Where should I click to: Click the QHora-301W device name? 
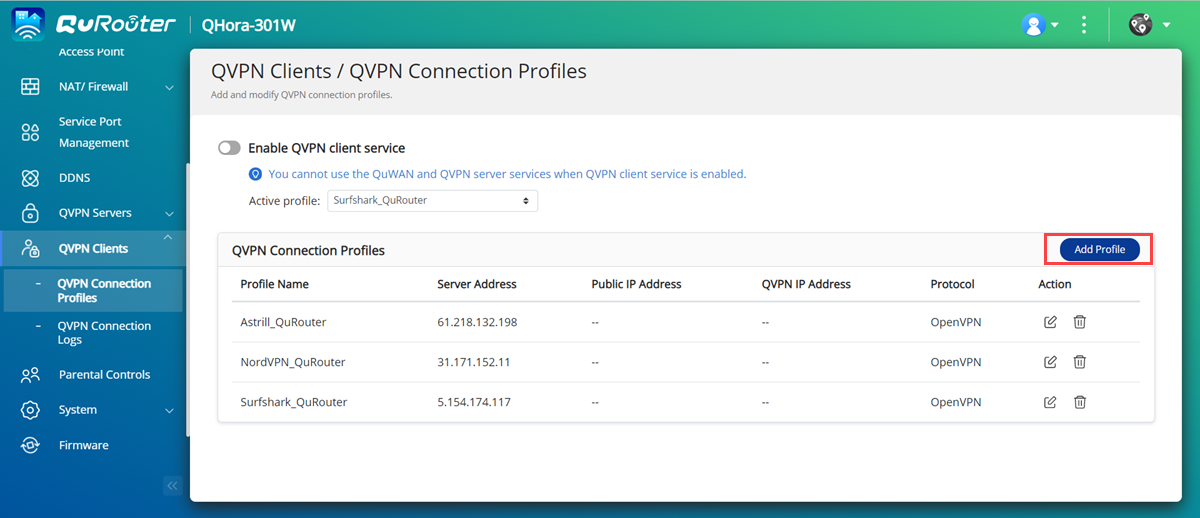click(x=249, y=25)
